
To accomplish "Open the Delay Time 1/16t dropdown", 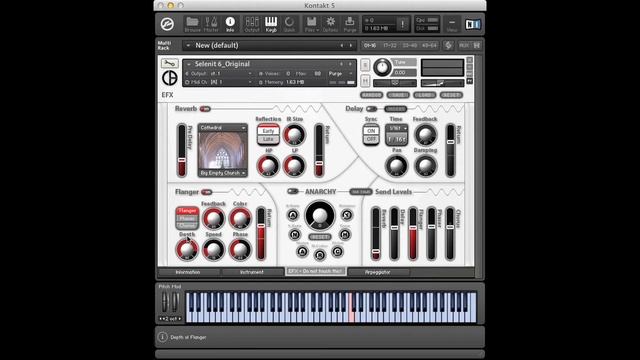I will point(397,128).
